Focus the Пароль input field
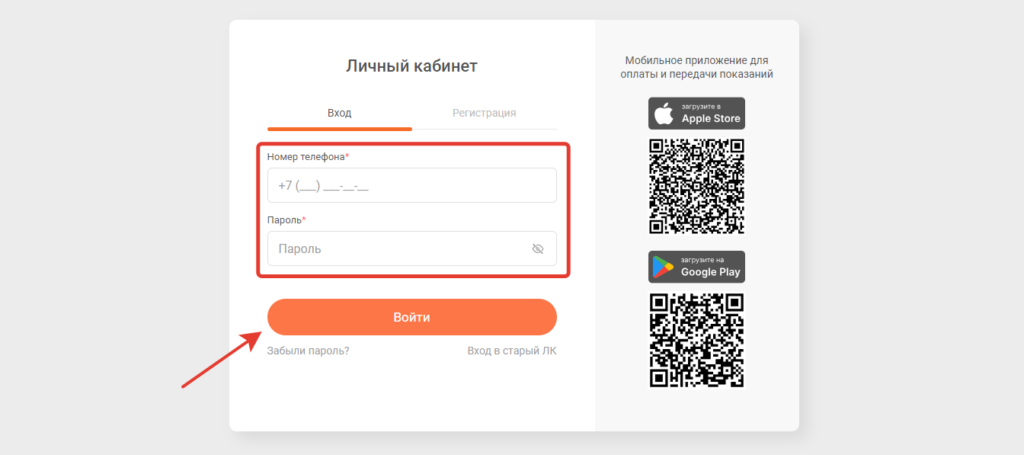 412,249
